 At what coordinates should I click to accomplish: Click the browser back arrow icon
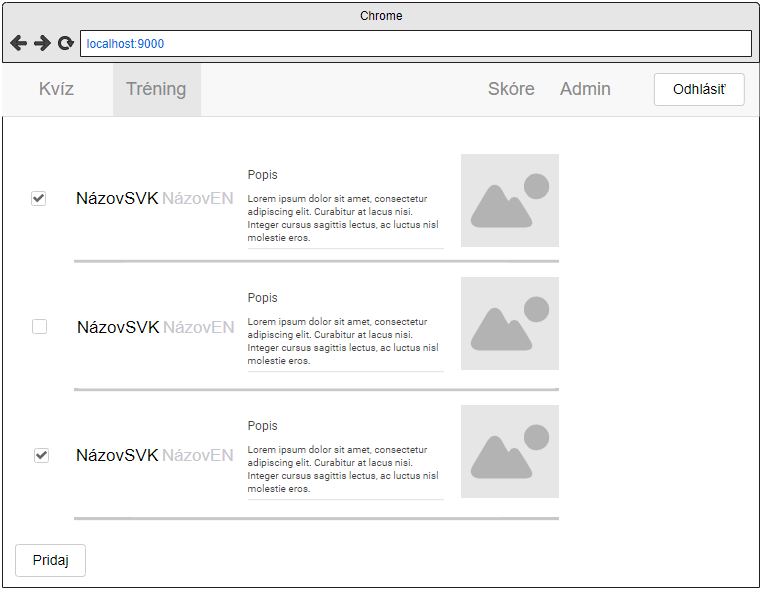18,44
